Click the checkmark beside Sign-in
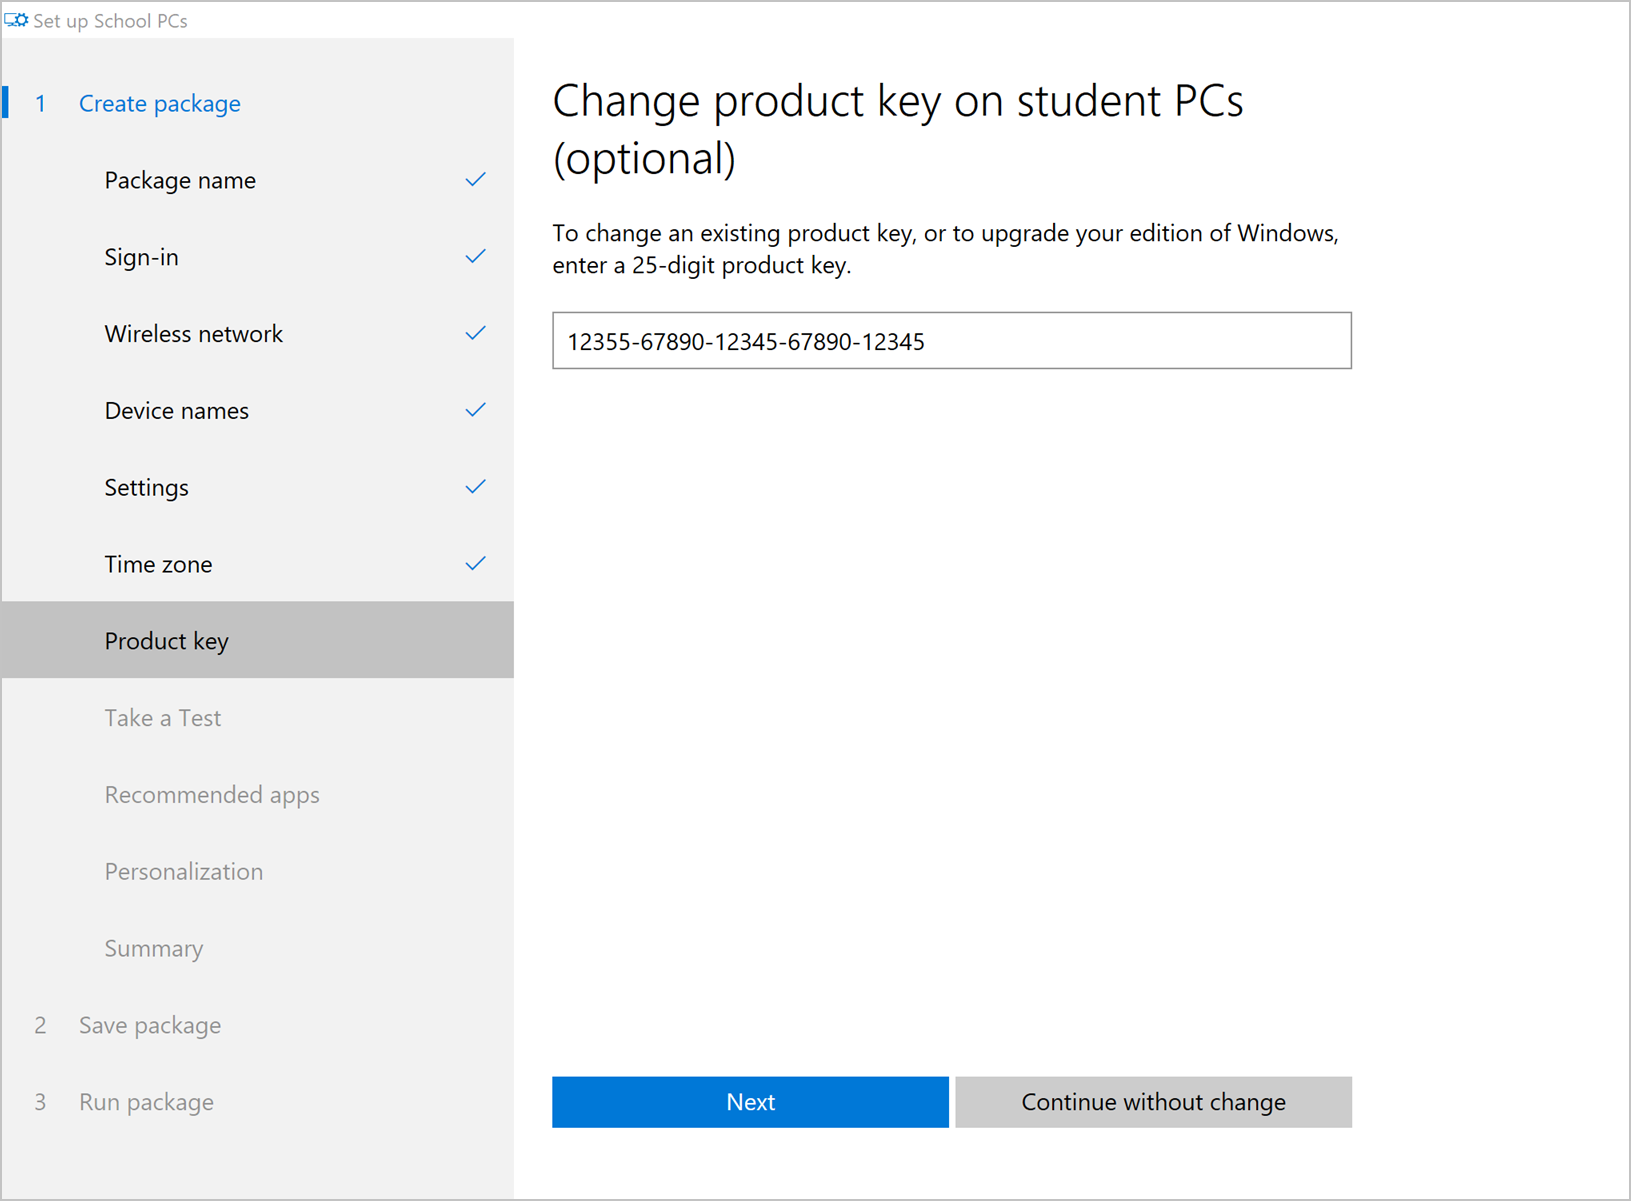 pos(475,257)
